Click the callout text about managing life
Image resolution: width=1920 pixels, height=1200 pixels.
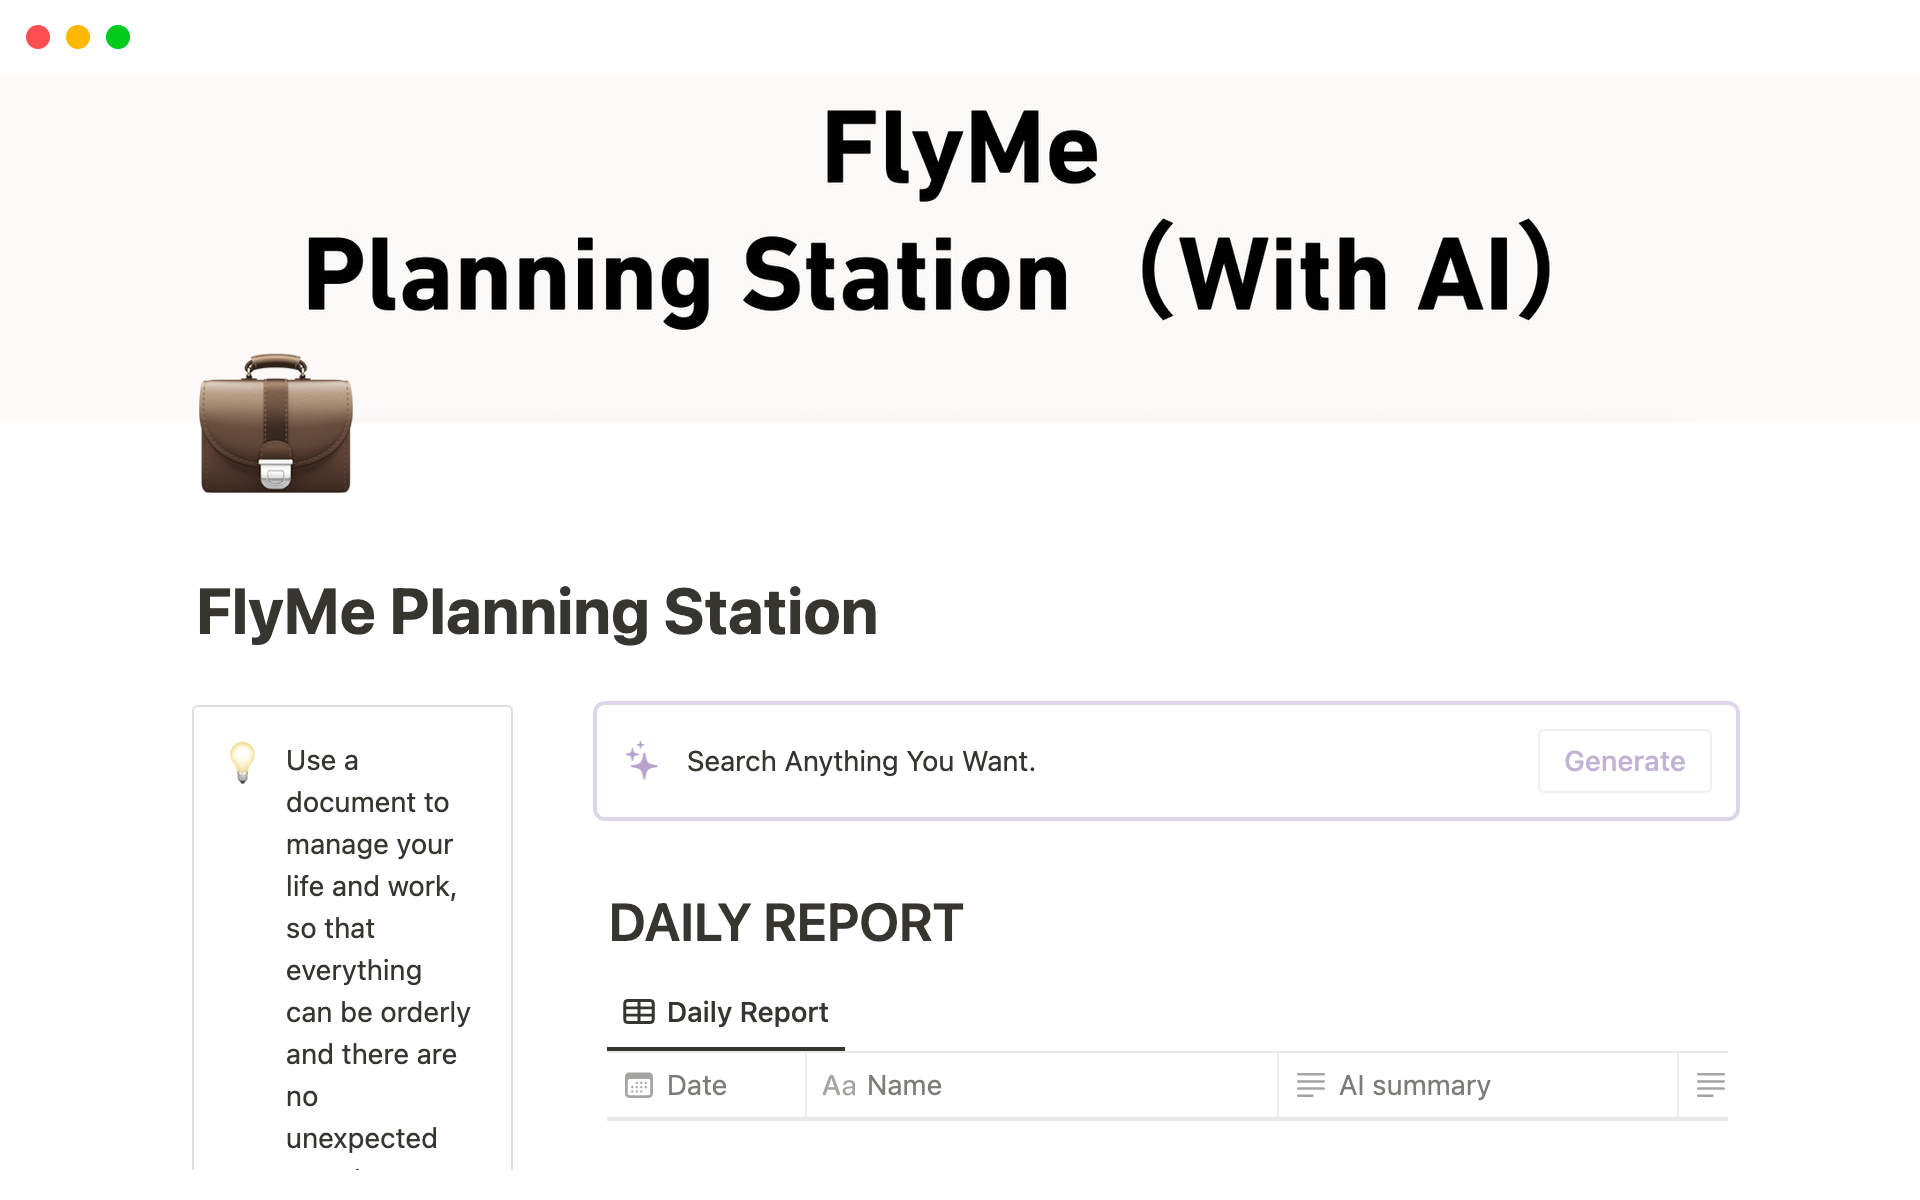click(x=370, y=948)
